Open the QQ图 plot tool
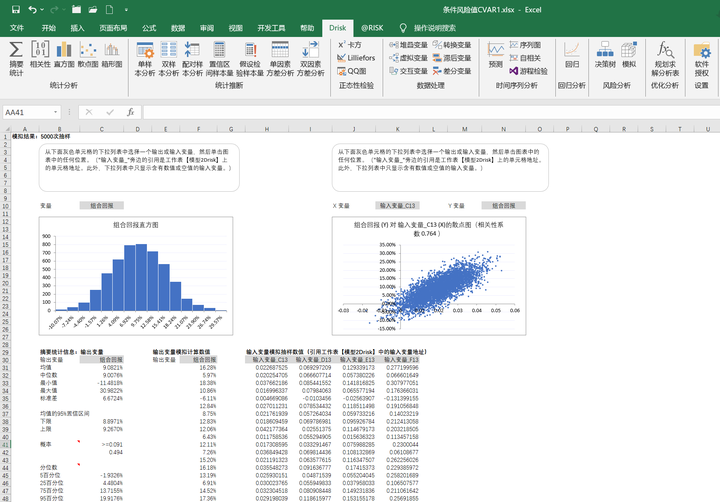 pos(352,71)
